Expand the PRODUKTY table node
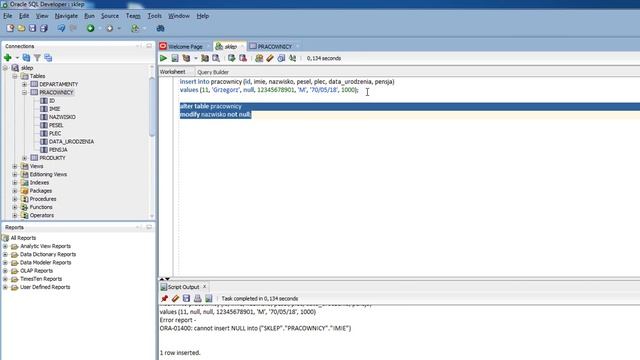This screenshot has width=640, height=360. pyautogui.click(x=24, y=158)
